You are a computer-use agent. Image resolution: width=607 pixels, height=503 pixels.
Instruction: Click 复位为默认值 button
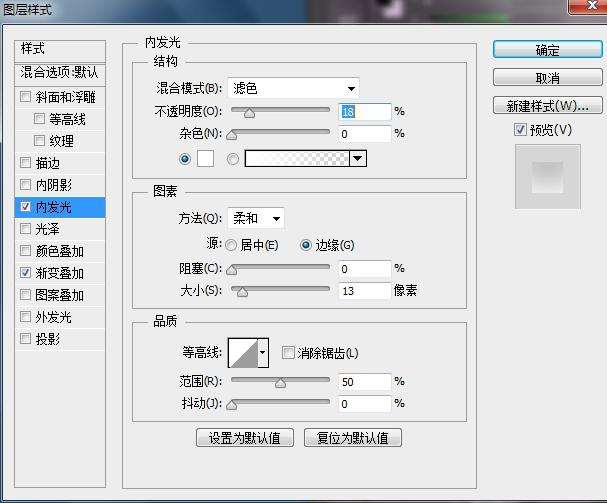click(352, 438)
